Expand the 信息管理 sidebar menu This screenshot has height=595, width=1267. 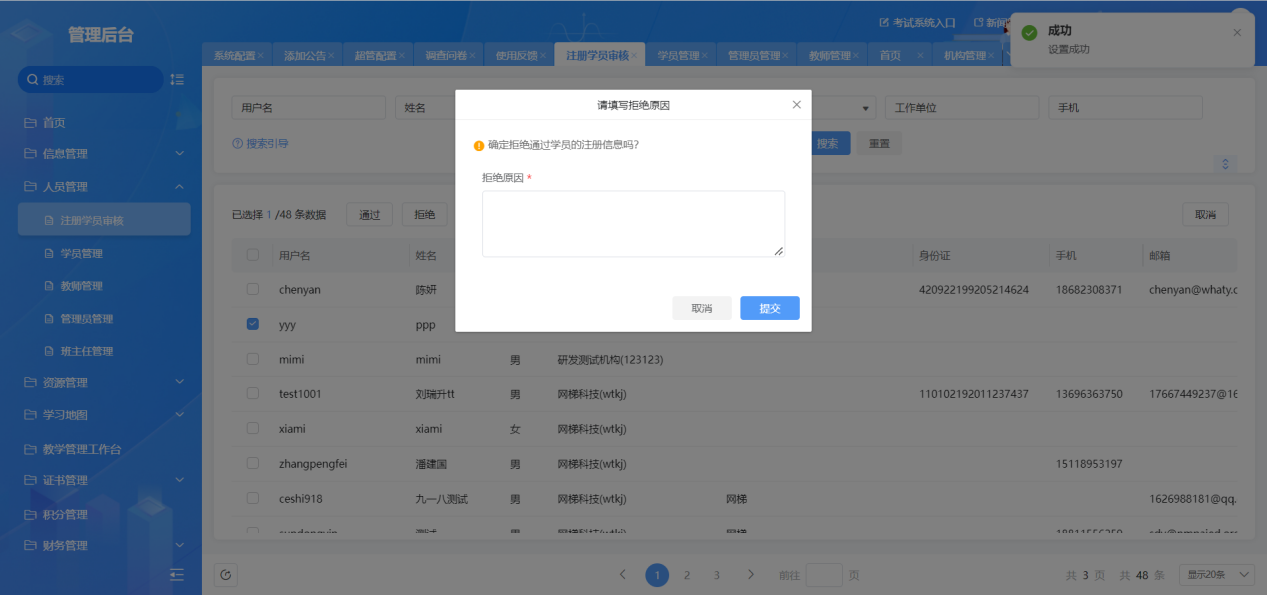(101, 154)
